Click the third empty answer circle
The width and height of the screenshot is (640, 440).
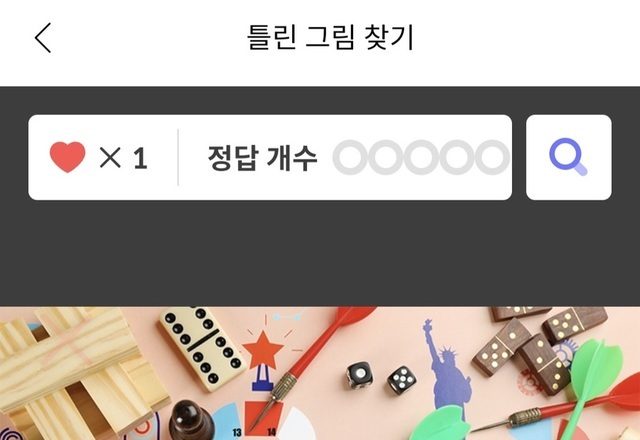tap(421, 157)
